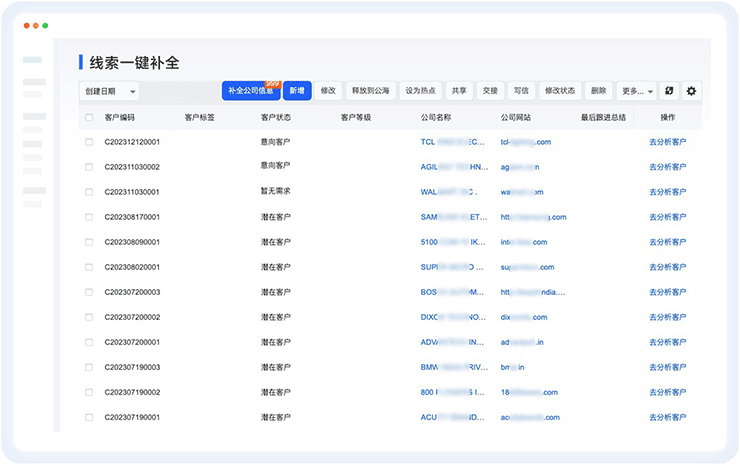Screen dimensions: 740x465
Task: Click the refresh icon in toolbar
Action: 669,91
